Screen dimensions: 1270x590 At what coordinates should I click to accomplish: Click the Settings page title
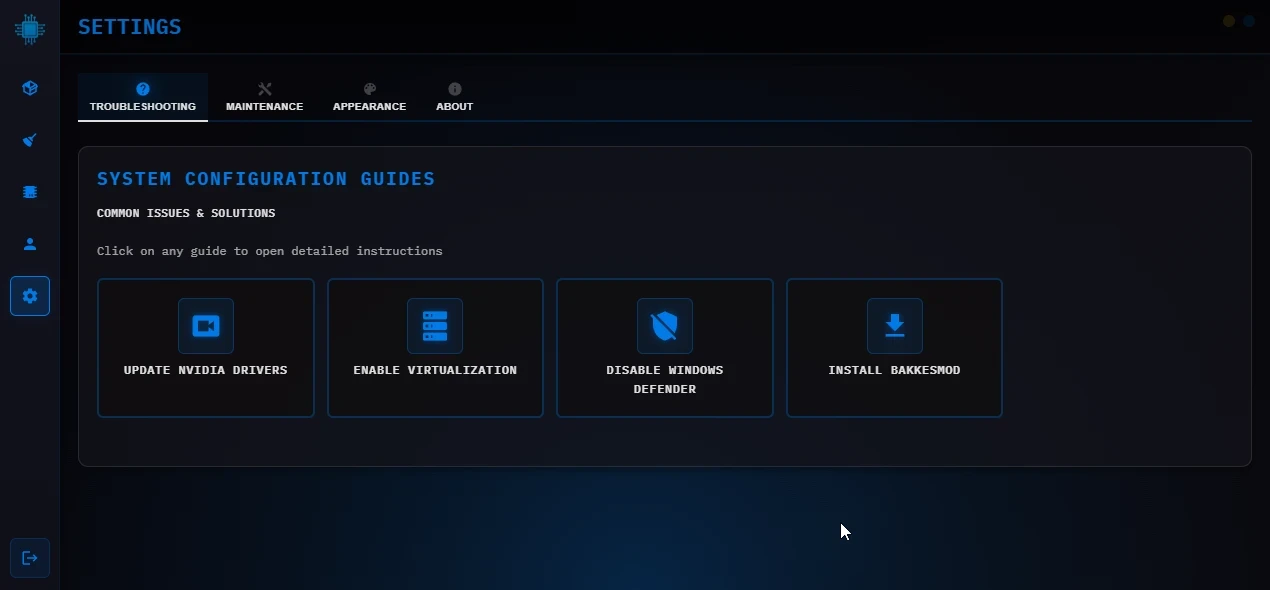[x=130, y=27]
